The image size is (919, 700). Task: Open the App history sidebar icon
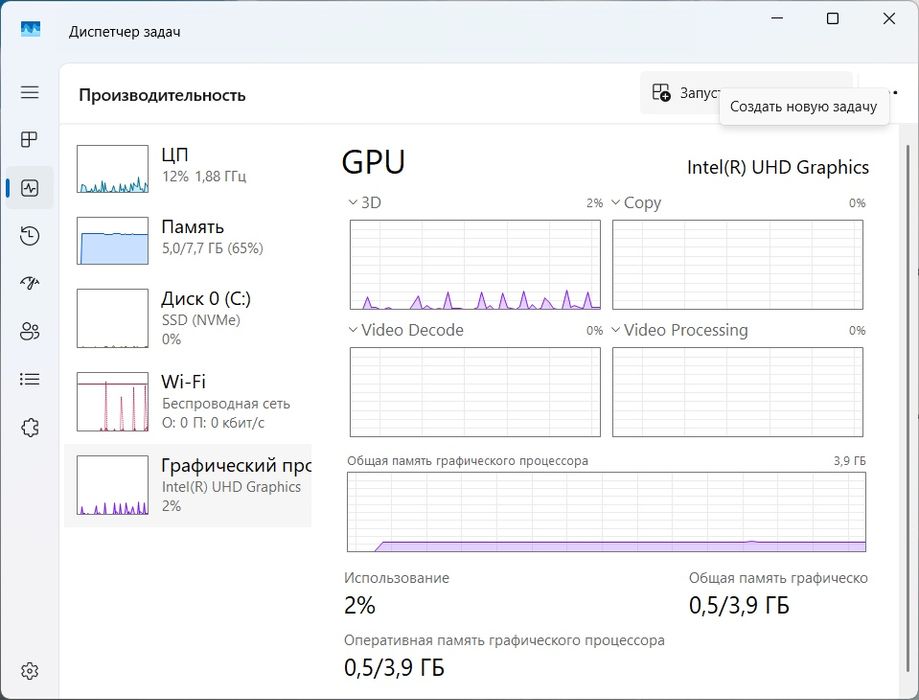point(30,236)
